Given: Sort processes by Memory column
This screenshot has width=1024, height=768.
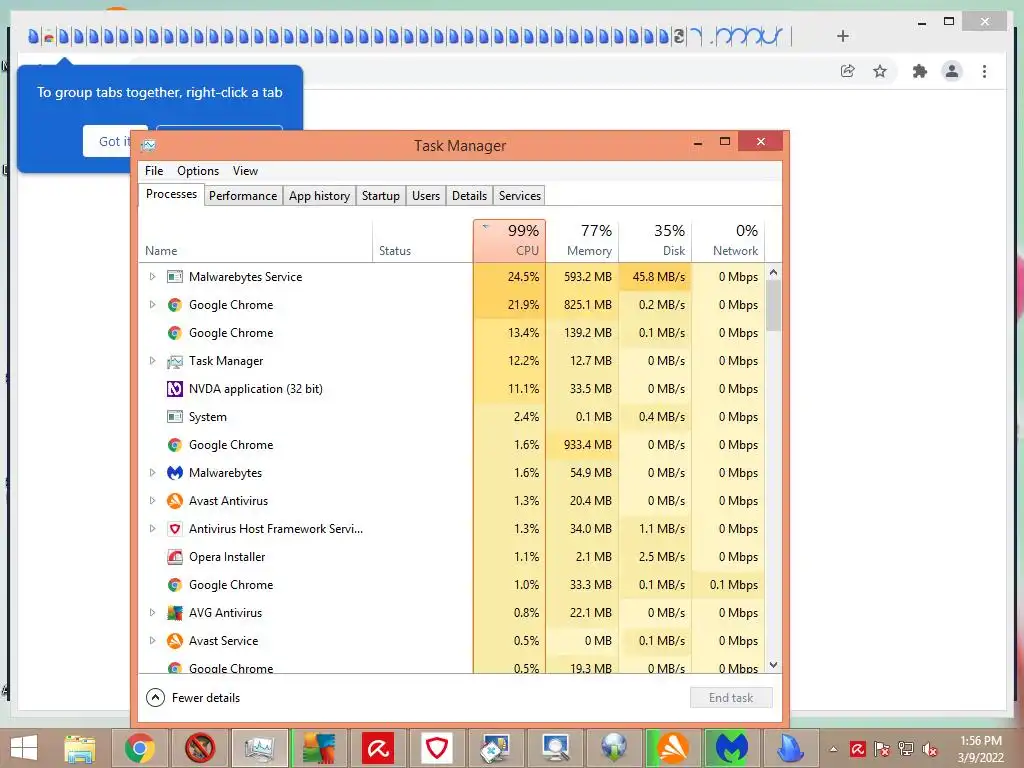Looking at the screenshot, I should (583, 241).
